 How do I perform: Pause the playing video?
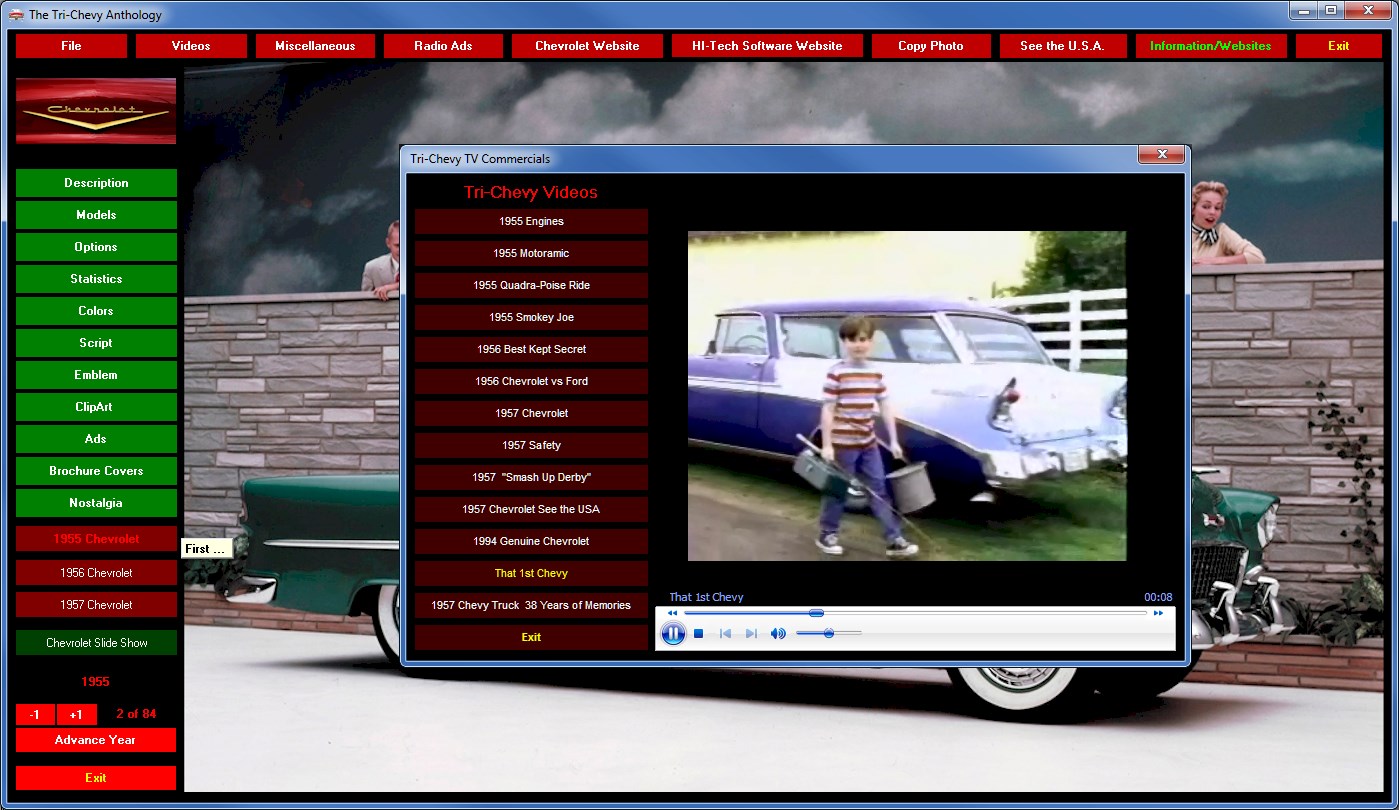[x=673, y=633]
